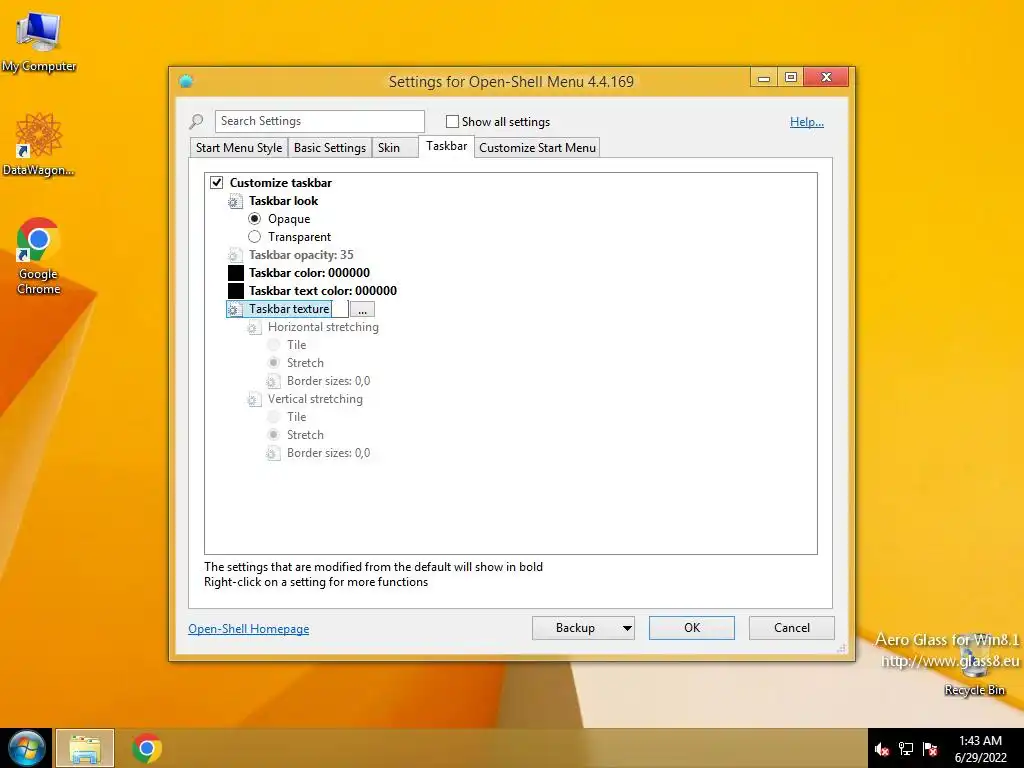Click the gear icon beside Vertical stretching
This screenshot has height=768, width=1024.
(254, 399)
